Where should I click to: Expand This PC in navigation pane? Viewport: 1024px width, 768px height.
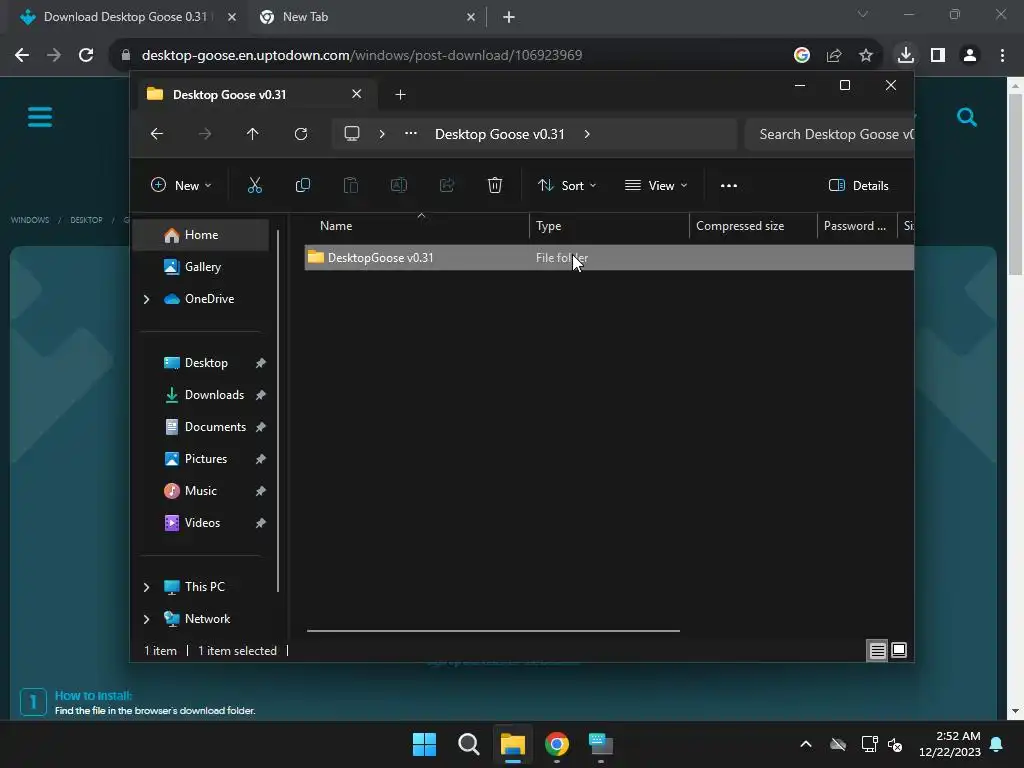146,587
